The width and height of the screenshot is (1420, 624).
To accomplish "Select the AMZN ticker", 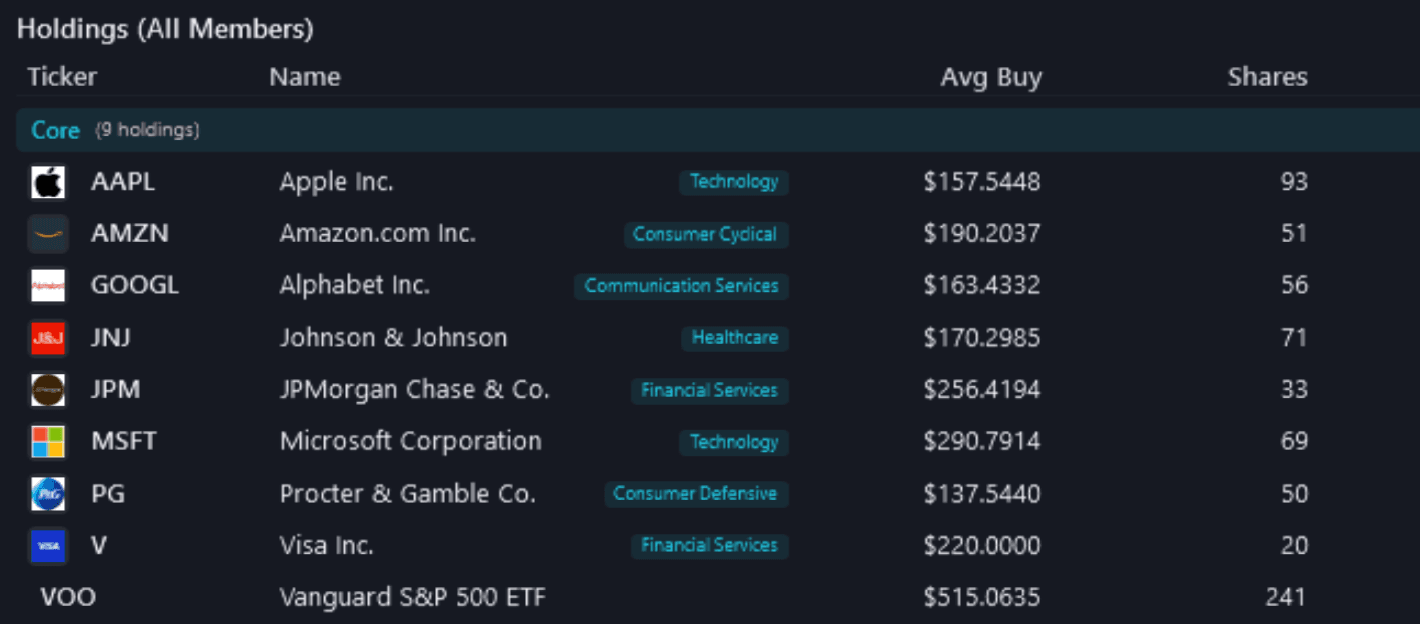I will coord(130,234).
